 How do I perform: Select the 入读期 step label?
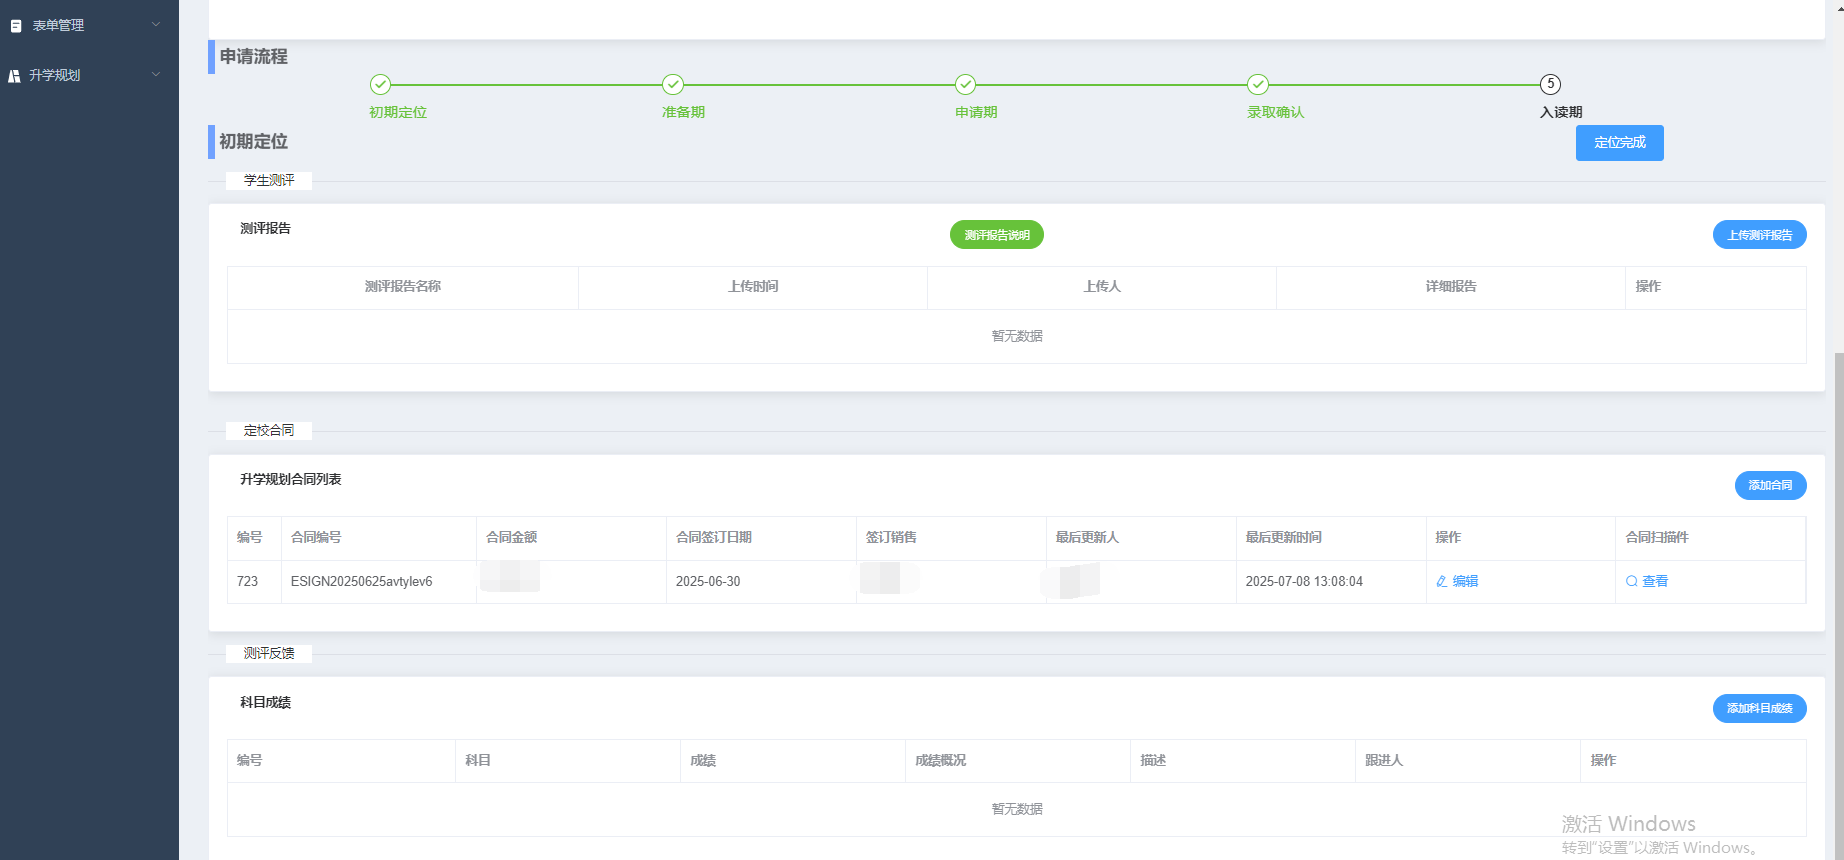coord(1561,112)
